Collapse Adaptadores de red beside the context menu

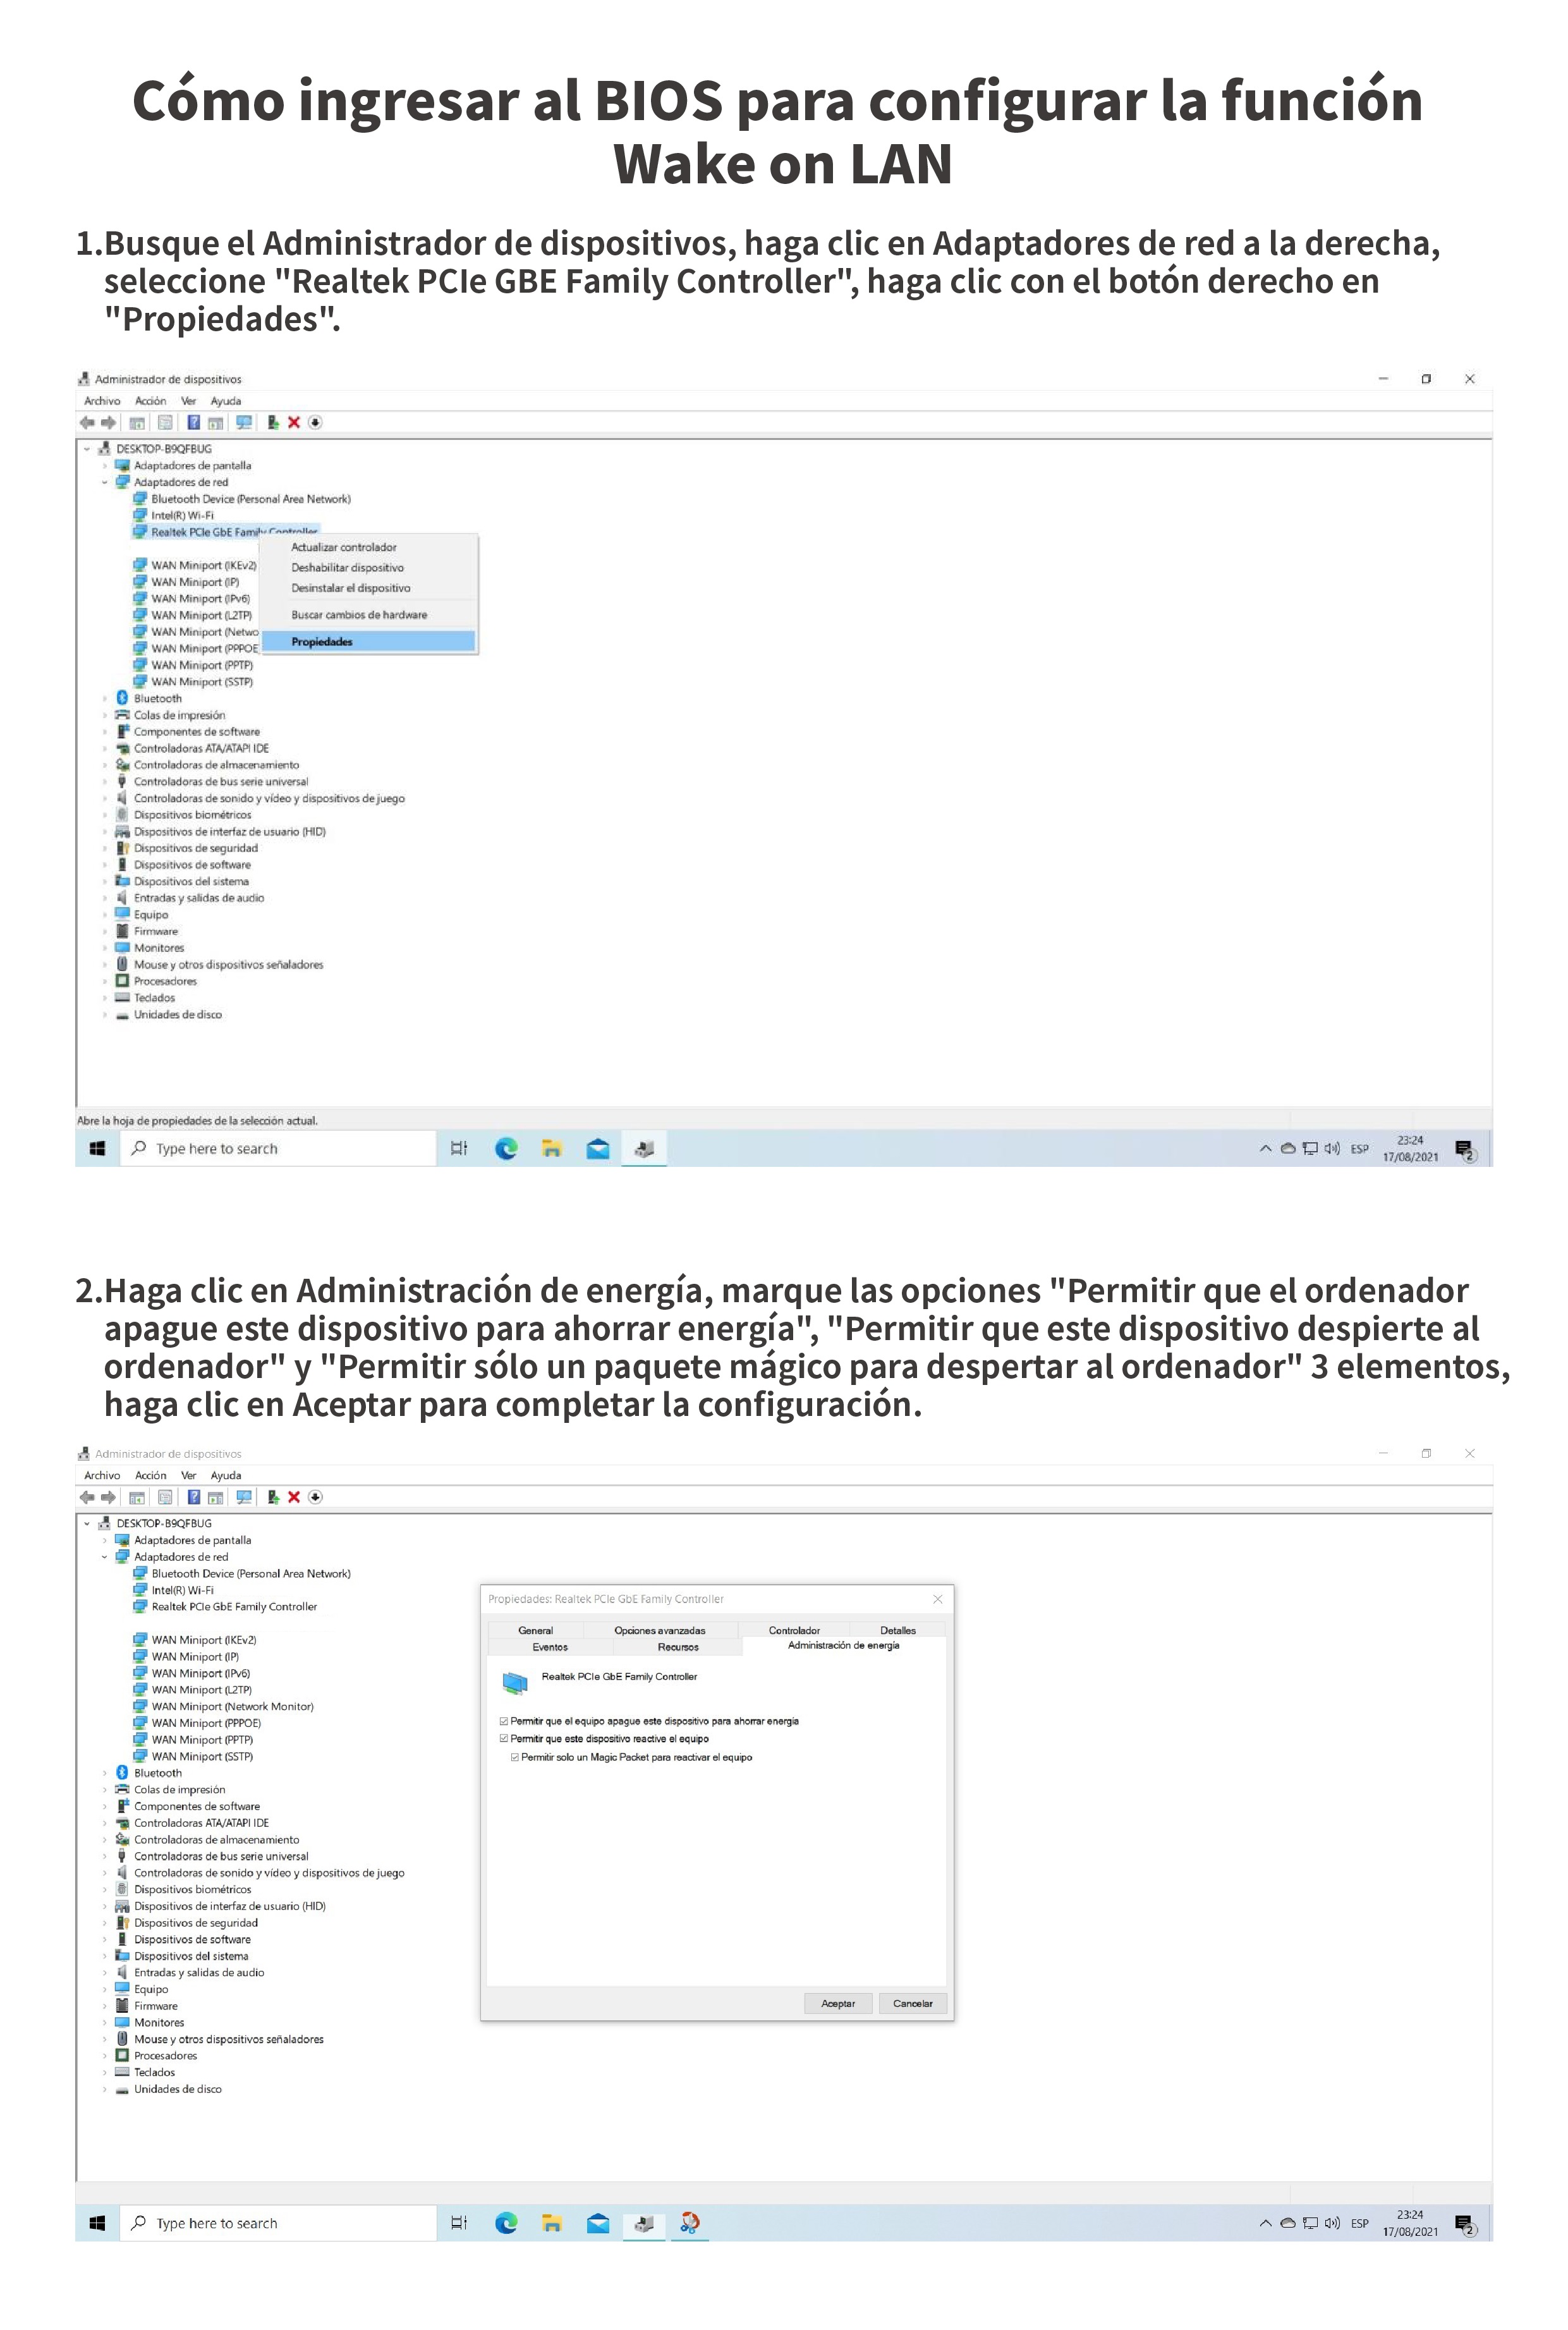(104, 482)
